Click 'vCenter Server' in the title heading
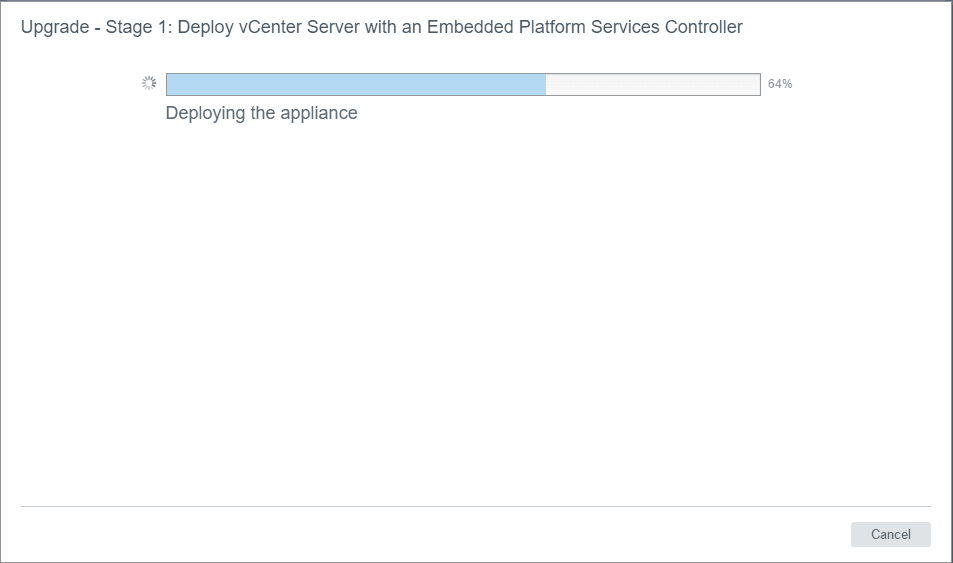This screenshot has height=563, width=953. (287, 27)
